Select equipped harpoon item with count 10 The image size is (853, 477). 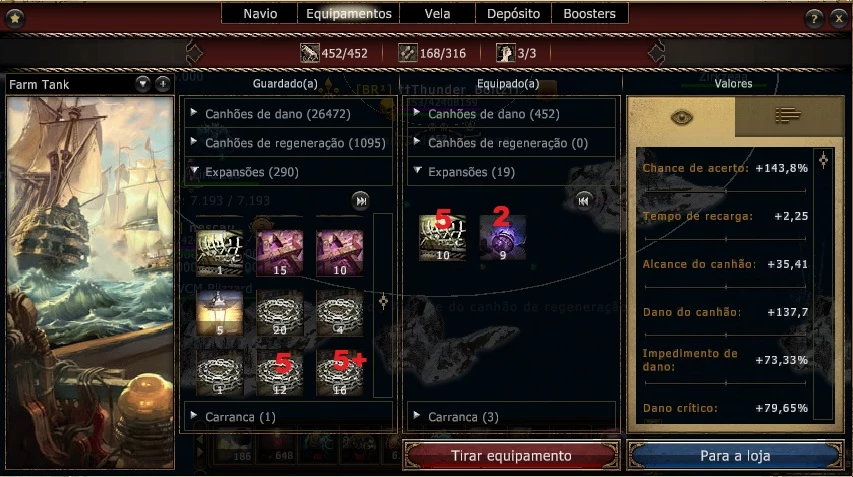pyautogui.click(x=442, y=238)
